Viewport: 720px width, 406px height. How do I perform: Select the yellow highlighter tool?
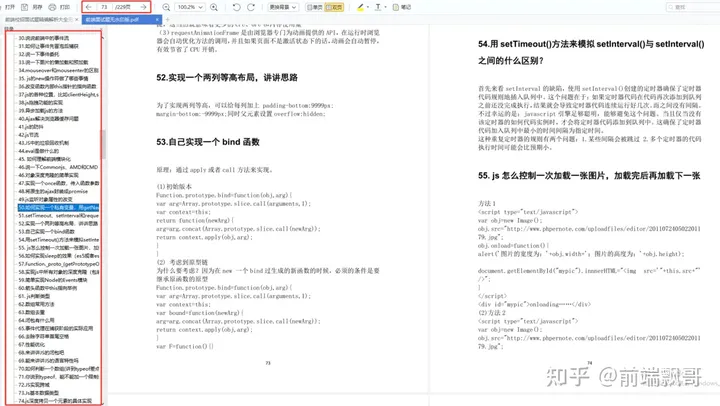coord(360,7)
